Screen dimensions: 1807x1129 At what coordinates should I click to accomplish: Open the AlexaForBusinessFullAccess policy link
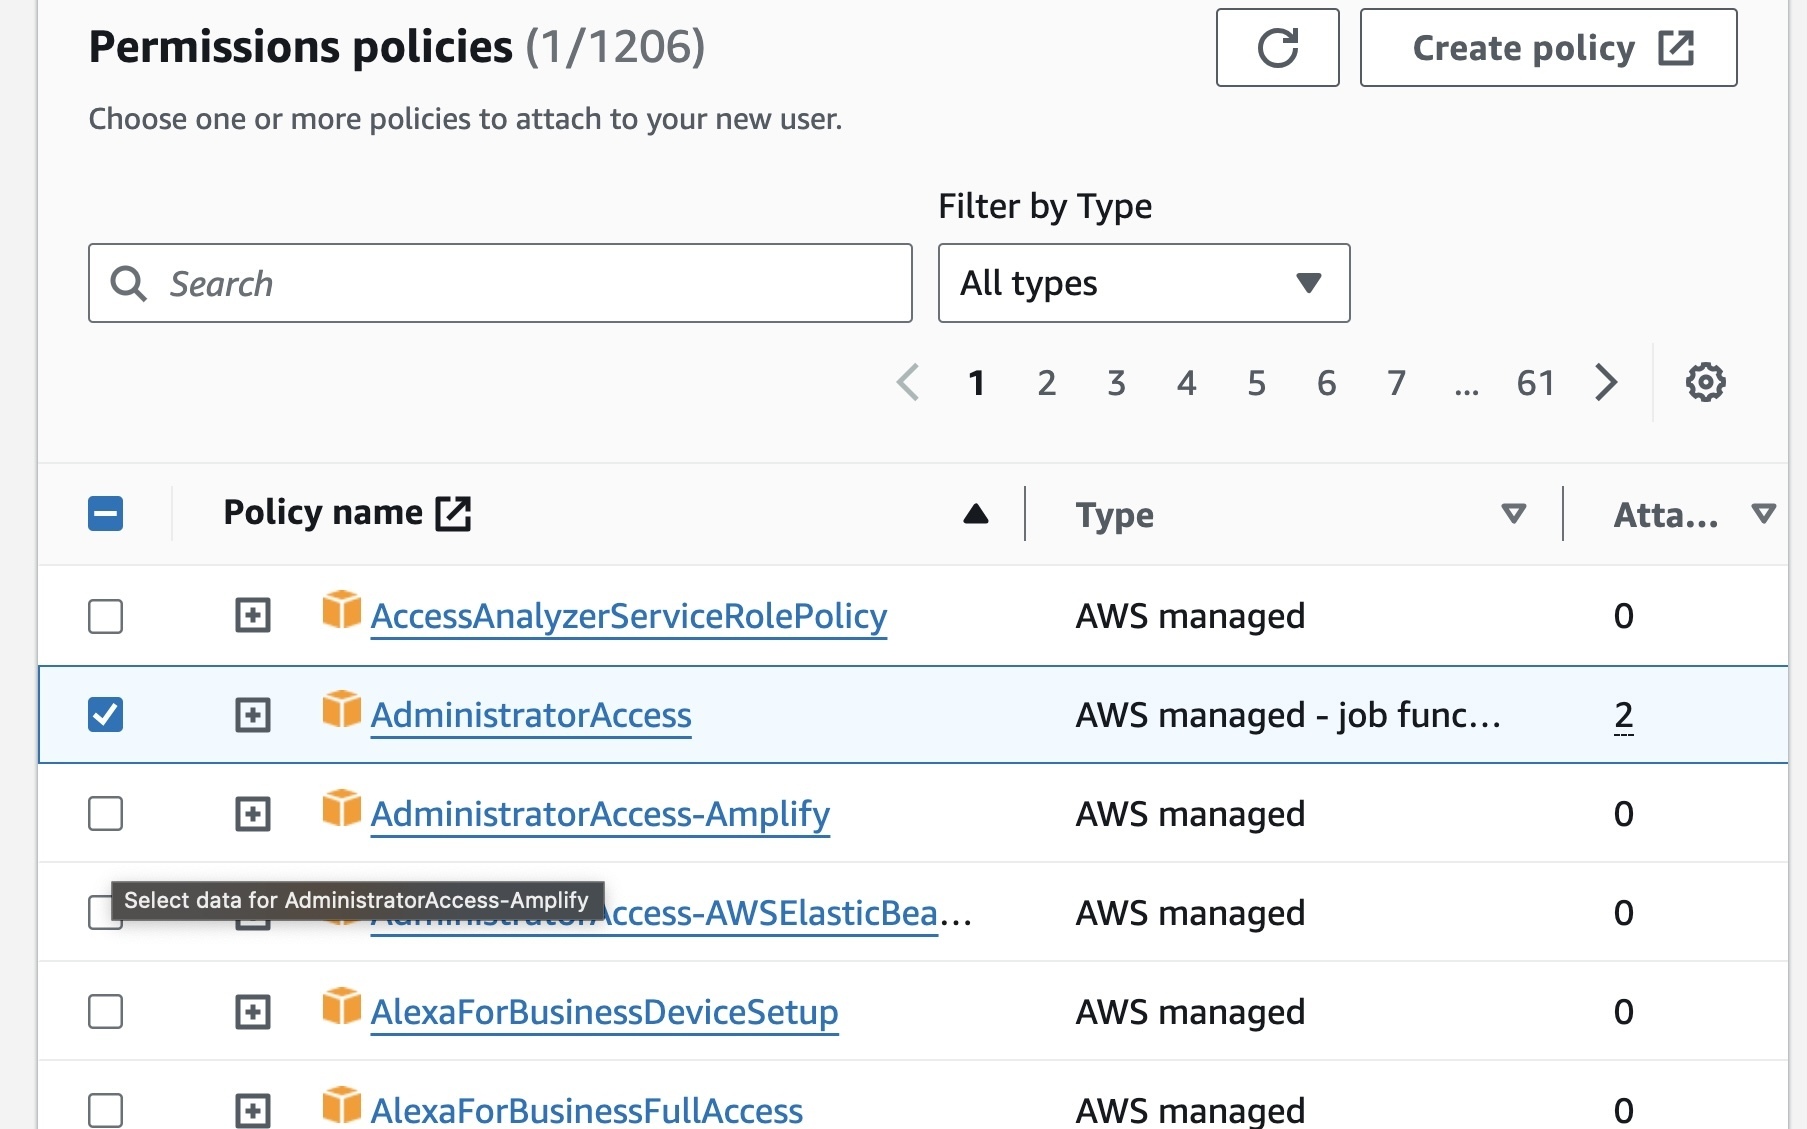pos(587,1110)
